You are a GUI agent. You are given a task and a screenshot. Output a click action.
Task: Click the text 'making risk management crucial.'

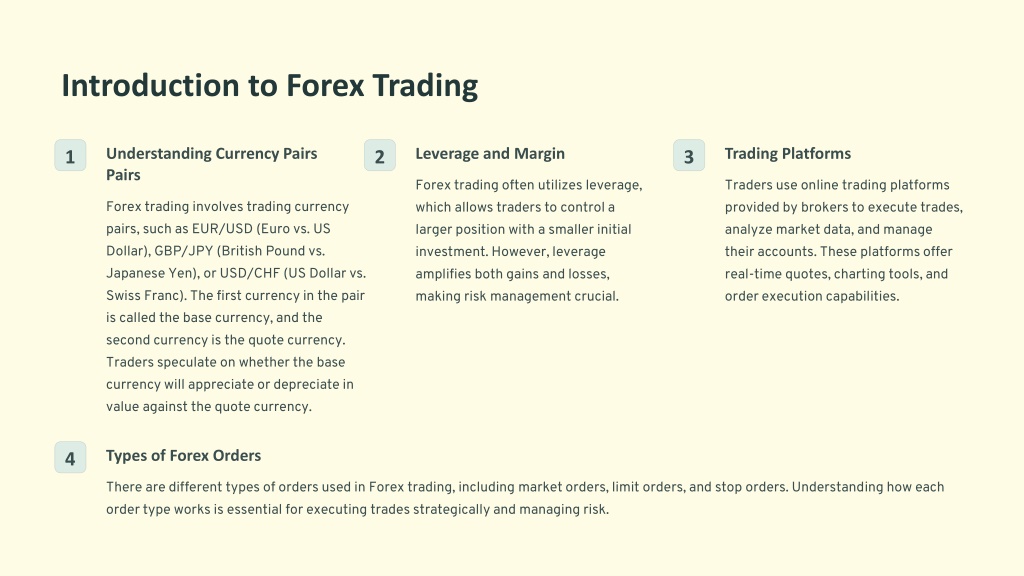tap(517, 296)
